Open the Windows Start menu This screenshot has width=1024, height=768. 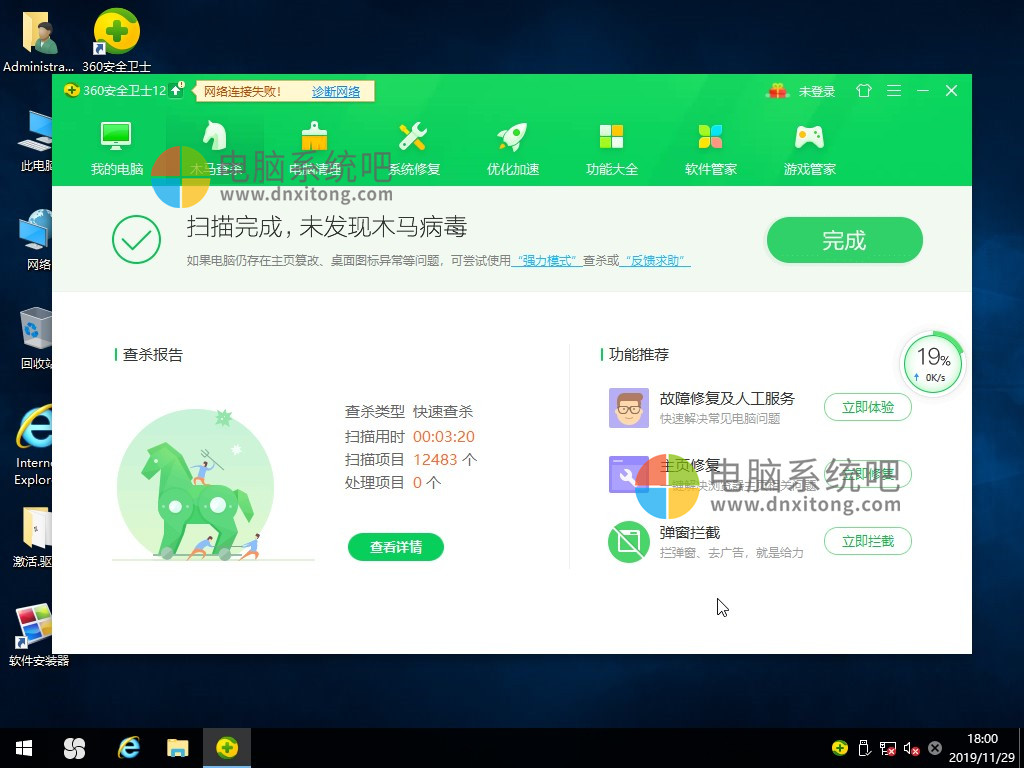click(24, 747)
